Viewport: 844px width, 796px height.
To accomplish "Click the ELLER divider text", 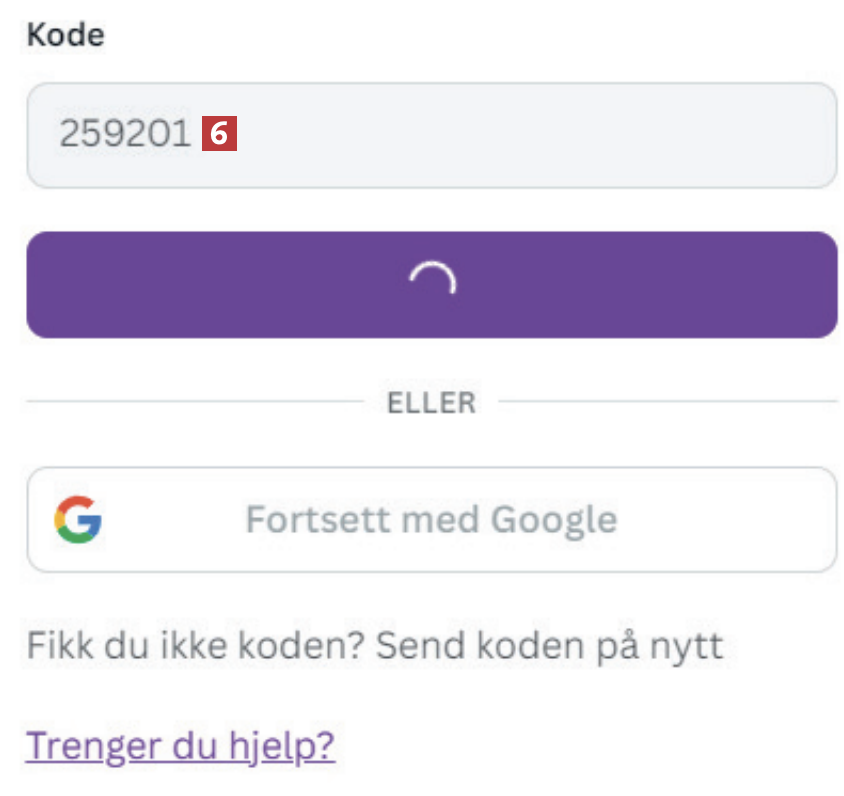I will pyautogui.click(x=431, y=403).
